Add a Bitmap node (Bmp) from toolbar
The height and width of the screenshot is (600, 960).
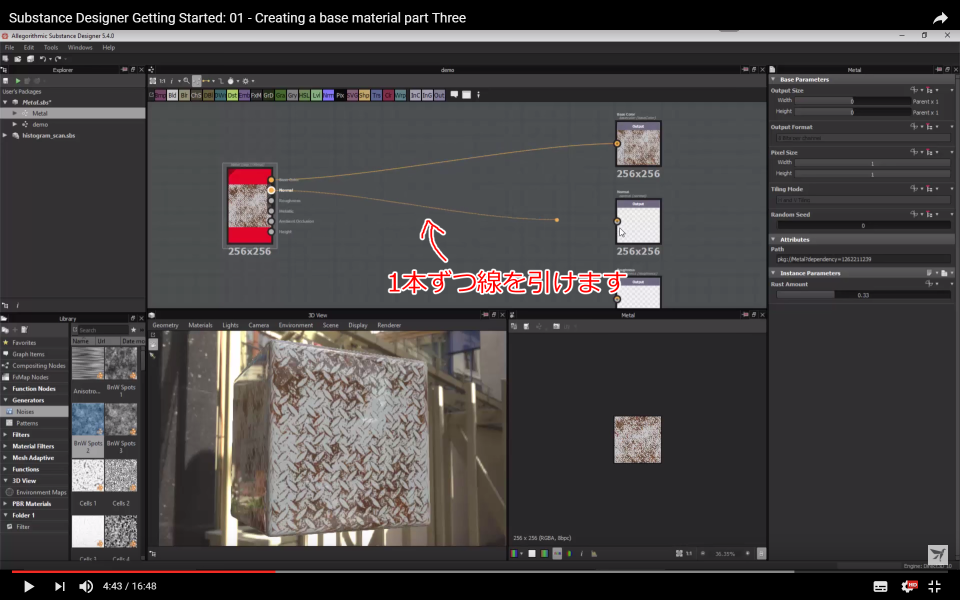point(160,96)
